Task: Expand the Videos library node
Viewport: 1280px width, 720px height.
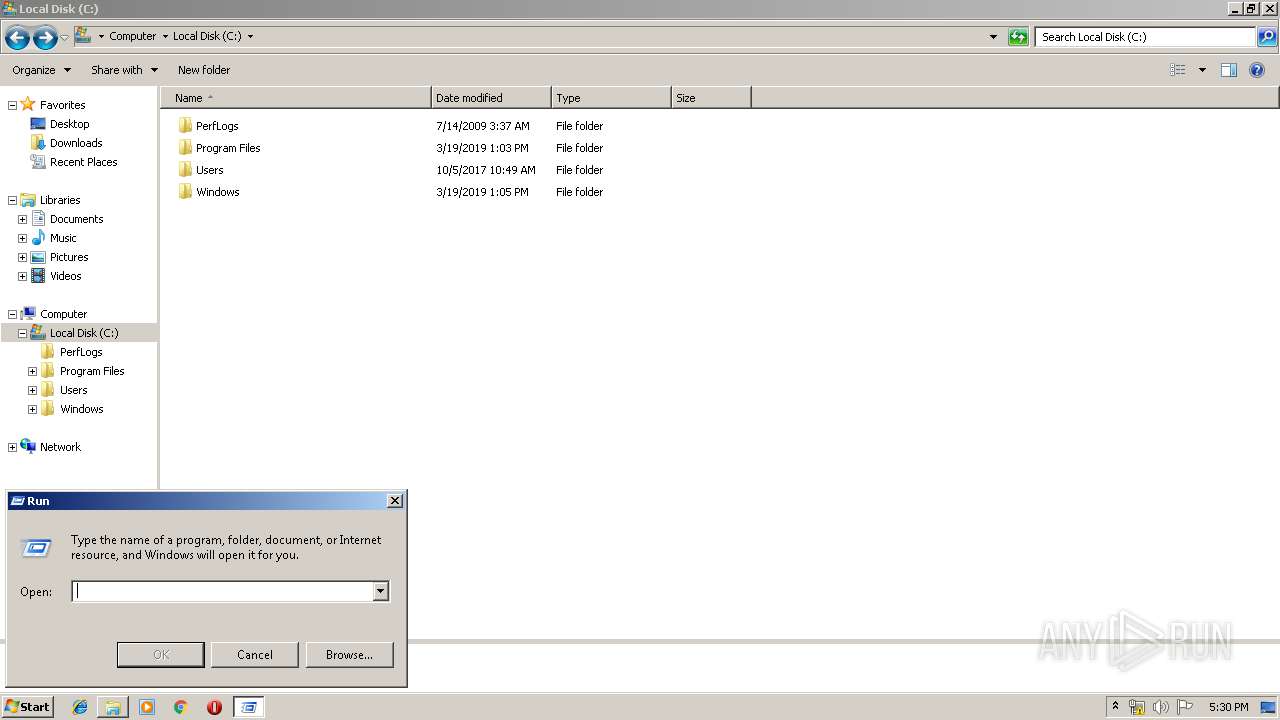Action: [x=22, y=276]
